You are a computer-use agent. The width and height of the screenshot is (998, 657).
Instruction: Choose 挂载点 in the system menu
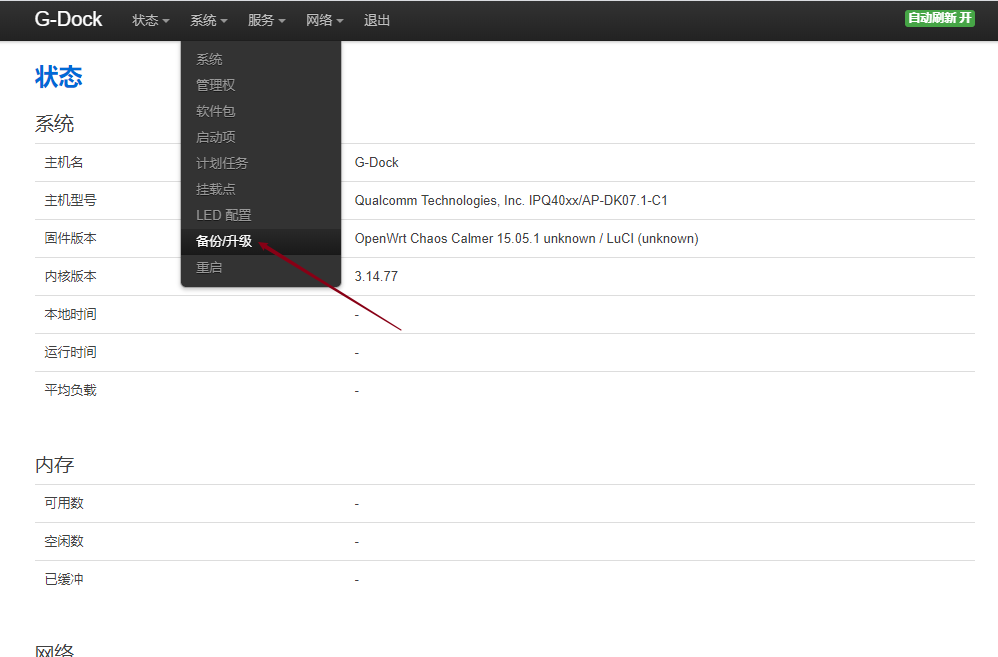(261, 190)
